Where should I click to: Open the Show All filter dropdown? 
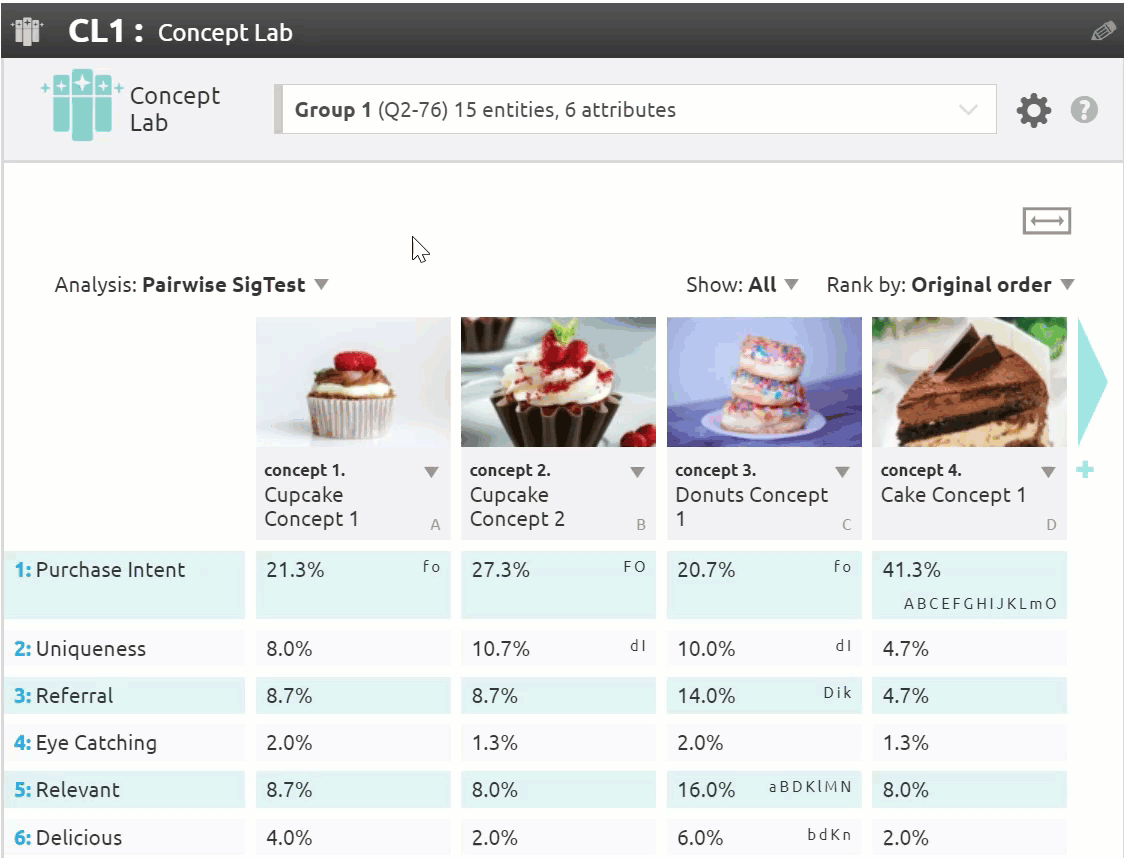pos(791,285)
